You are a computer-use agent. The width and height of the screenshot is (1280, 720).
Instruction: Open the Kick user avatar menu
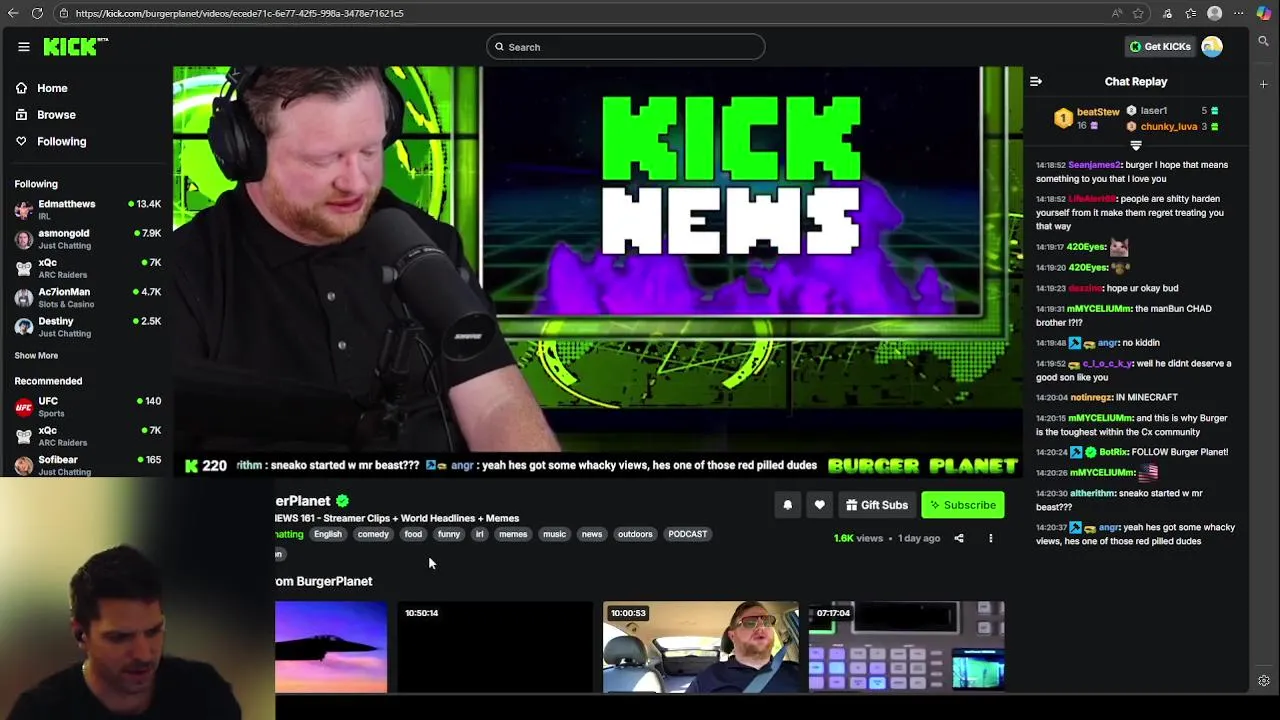coord(1212,47)
